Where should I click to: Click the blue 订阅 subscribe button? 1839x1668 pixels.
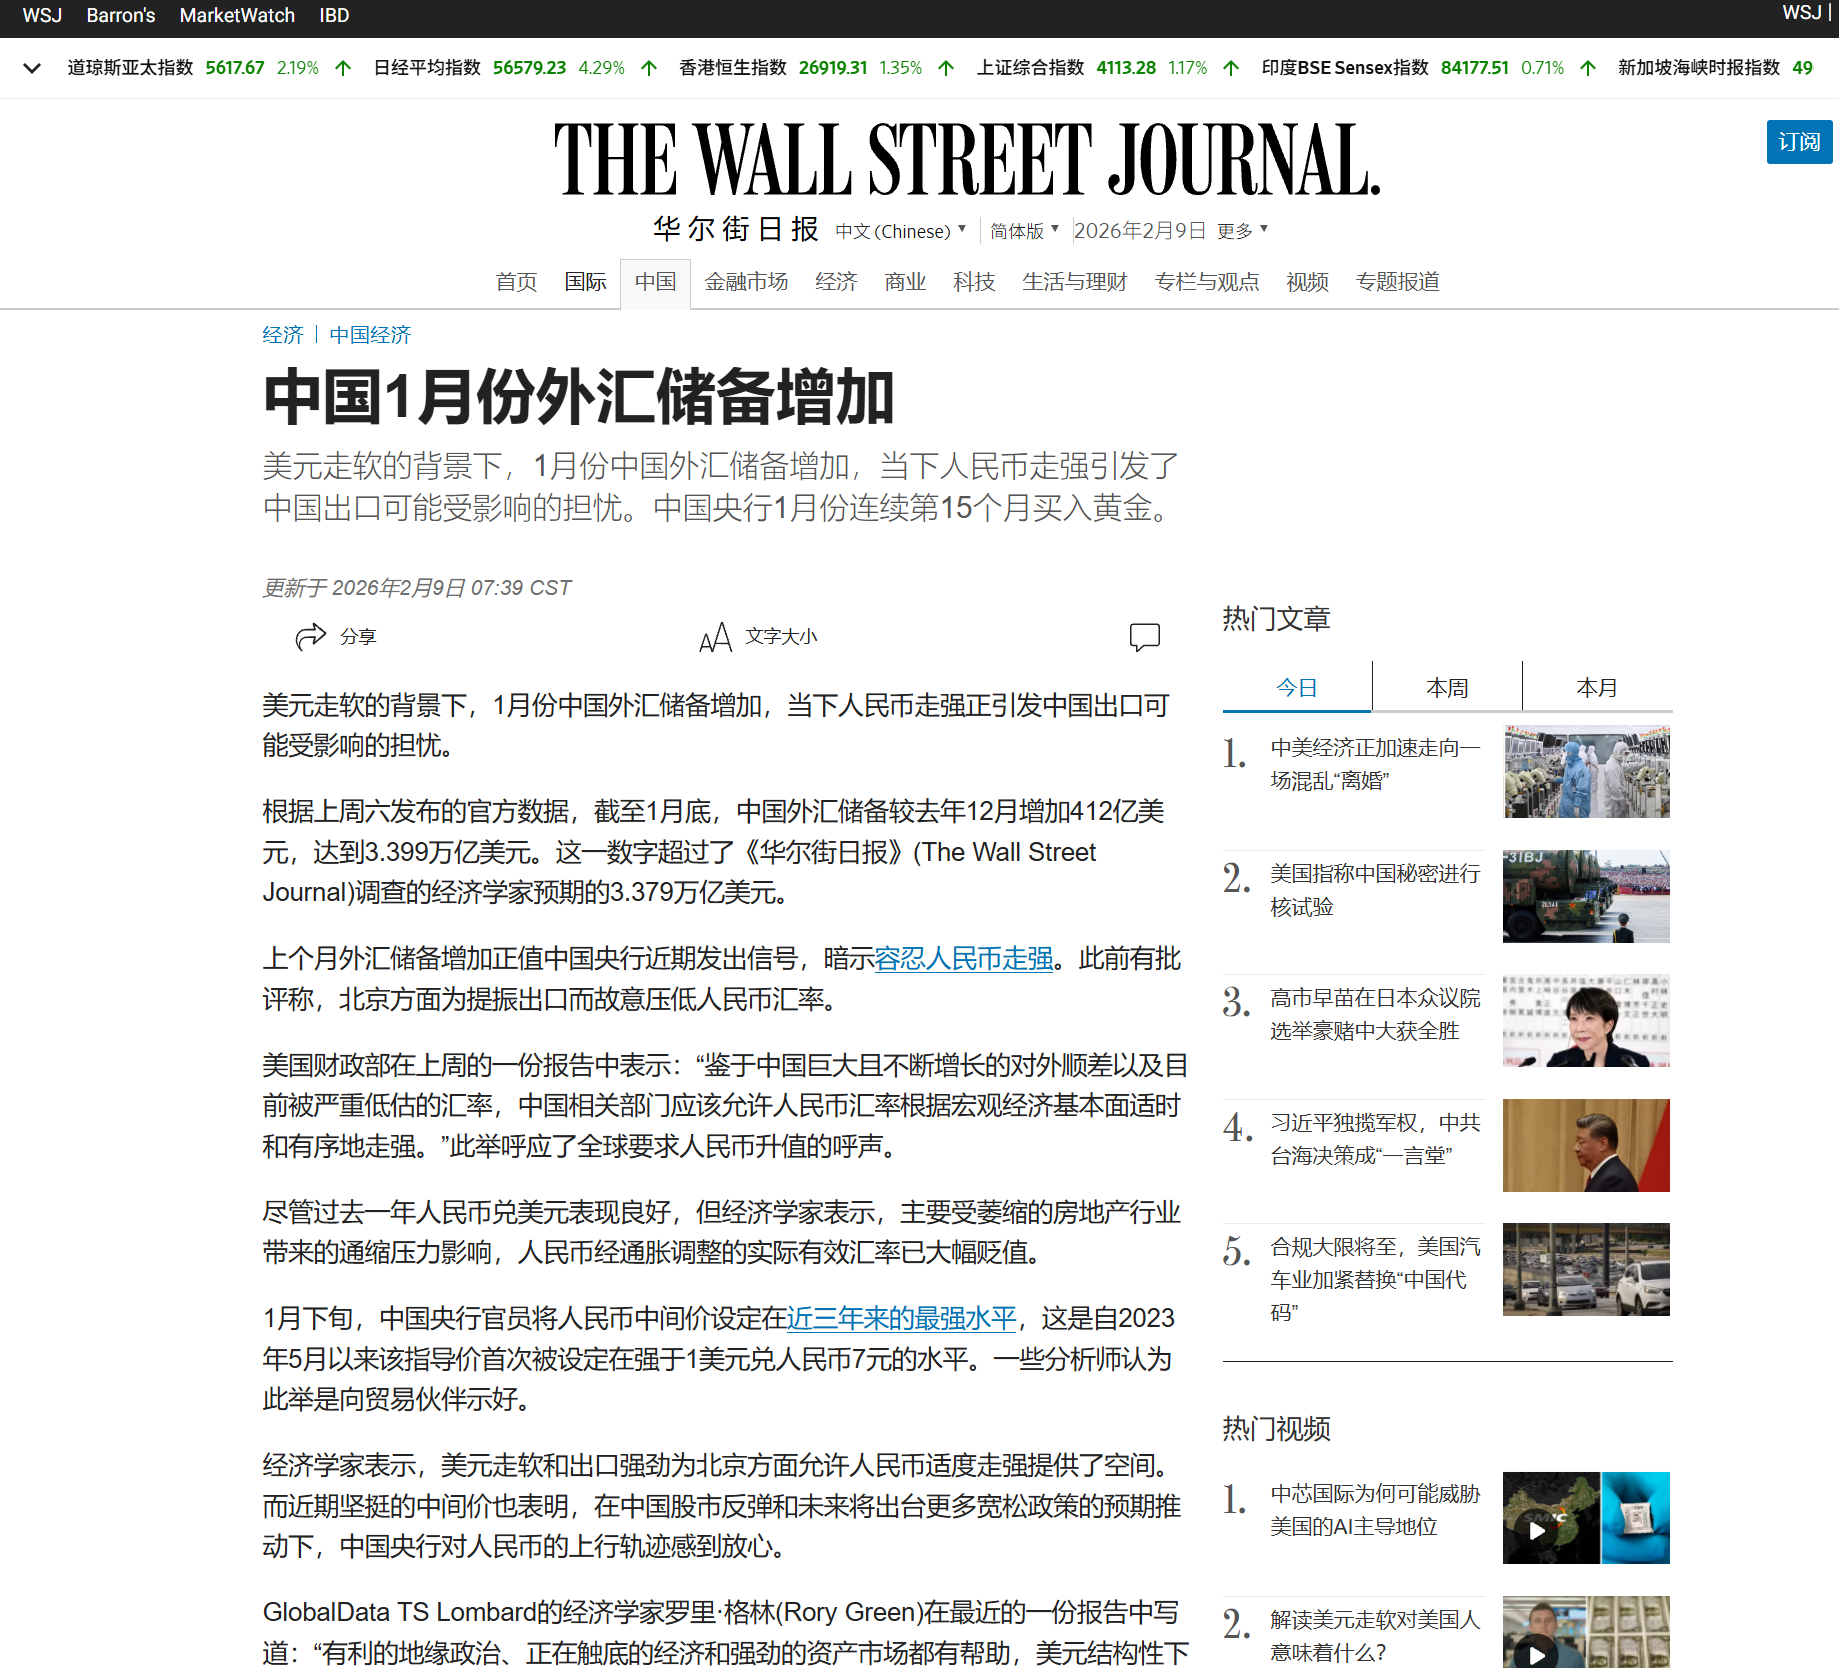tap(1798, 142)
